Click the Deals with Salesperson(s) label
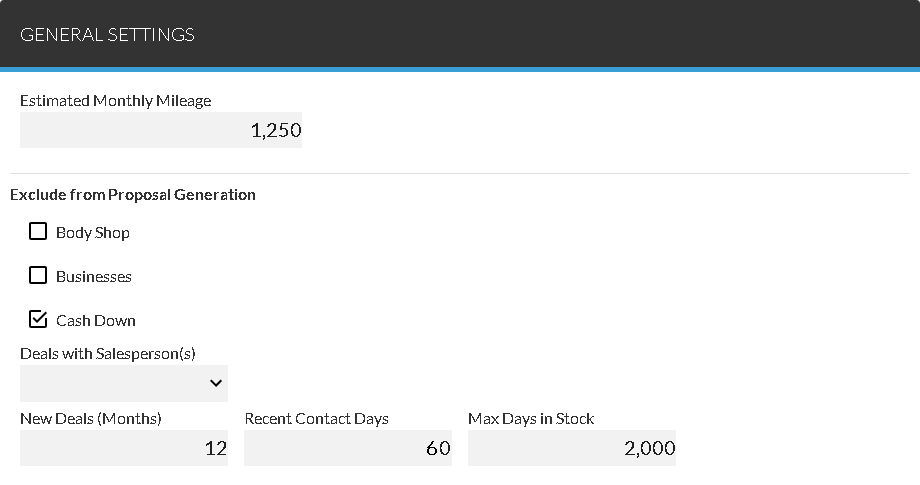This screenshot has width=920, height=485. coord(108,354)
